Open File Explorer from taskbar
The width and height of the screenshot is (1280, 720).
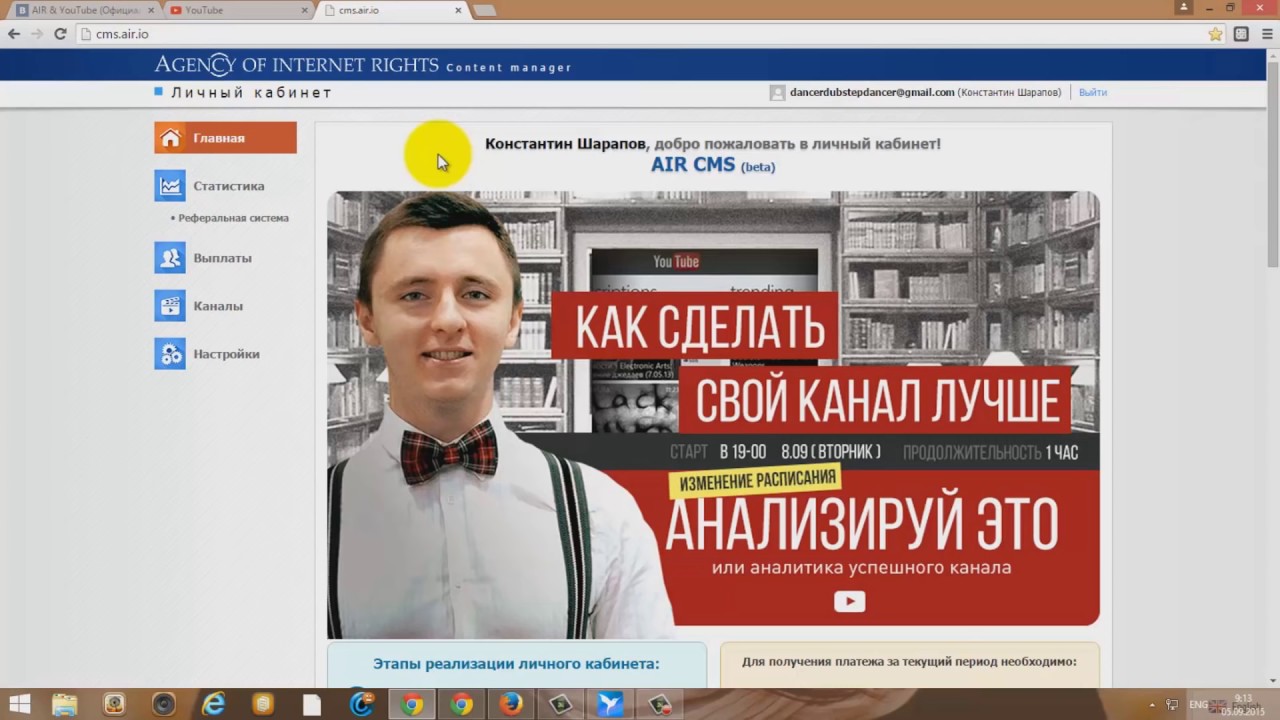(x=65, y=704)
